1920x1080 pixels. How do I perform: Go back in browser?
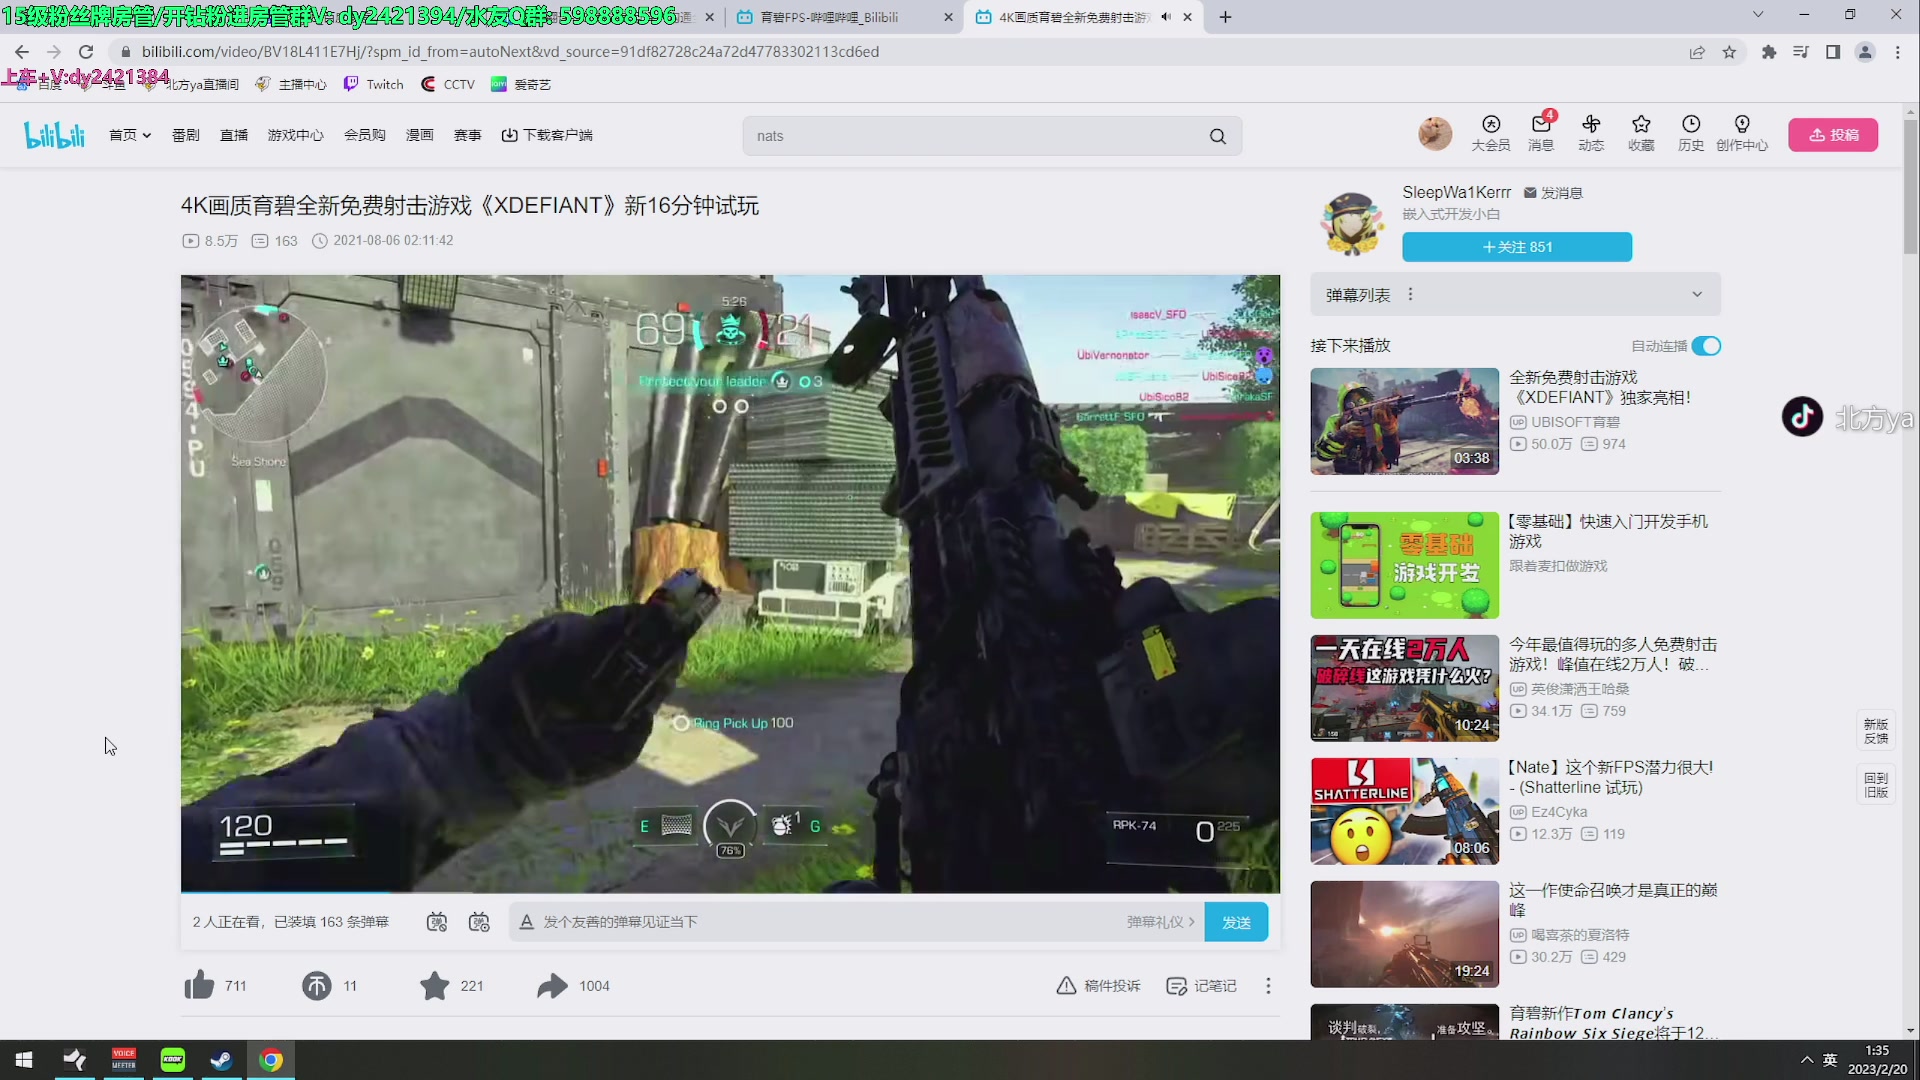[22, 52]
